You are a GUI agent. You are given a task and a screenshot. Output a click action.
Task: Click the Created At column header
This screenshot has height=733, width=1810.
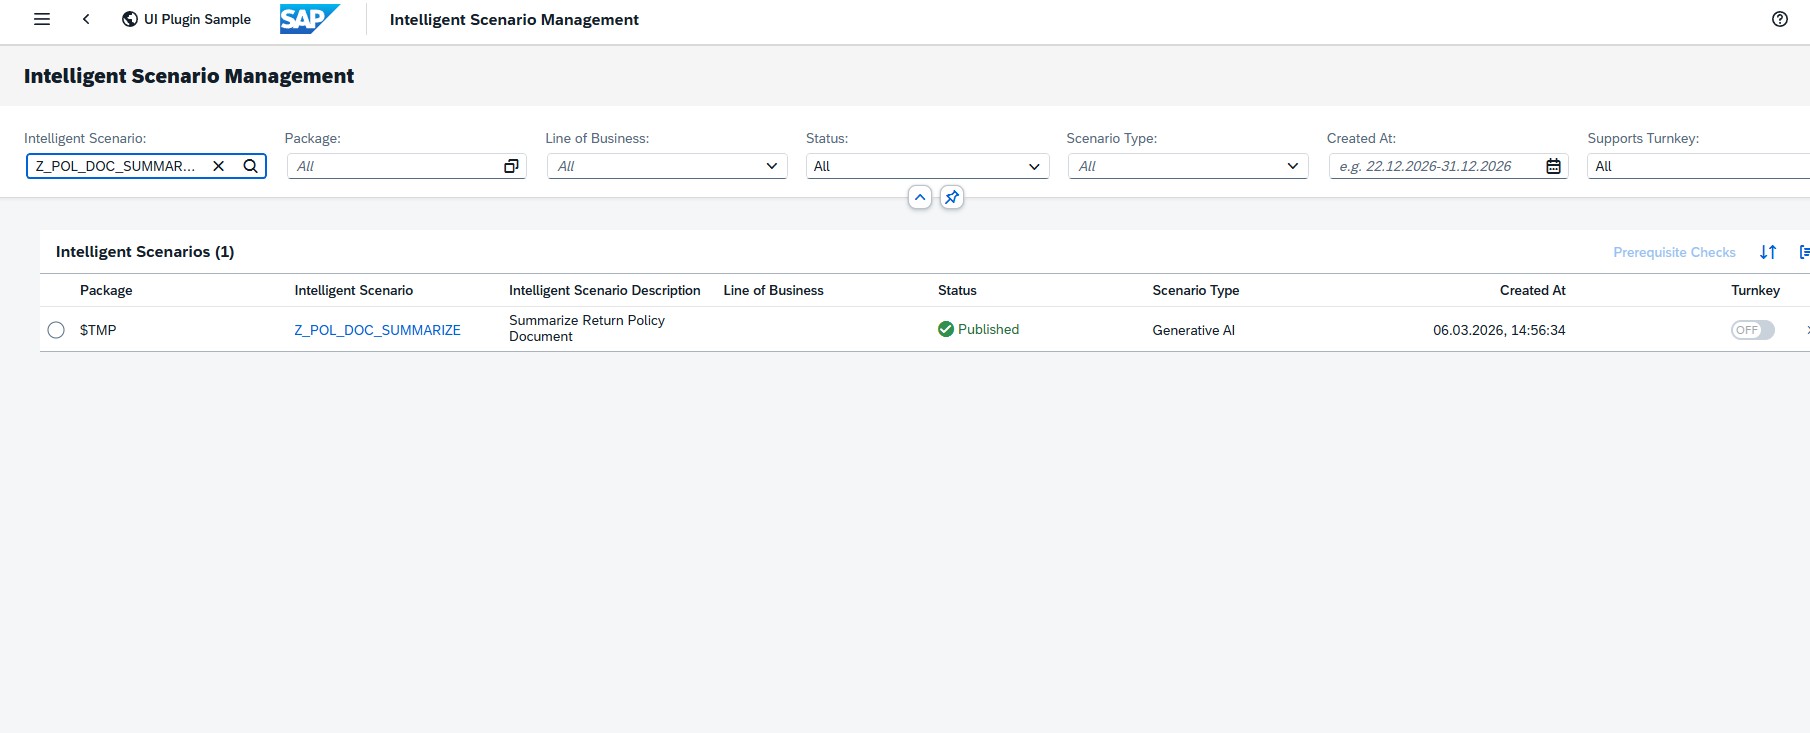click(x=1532, y=290)
